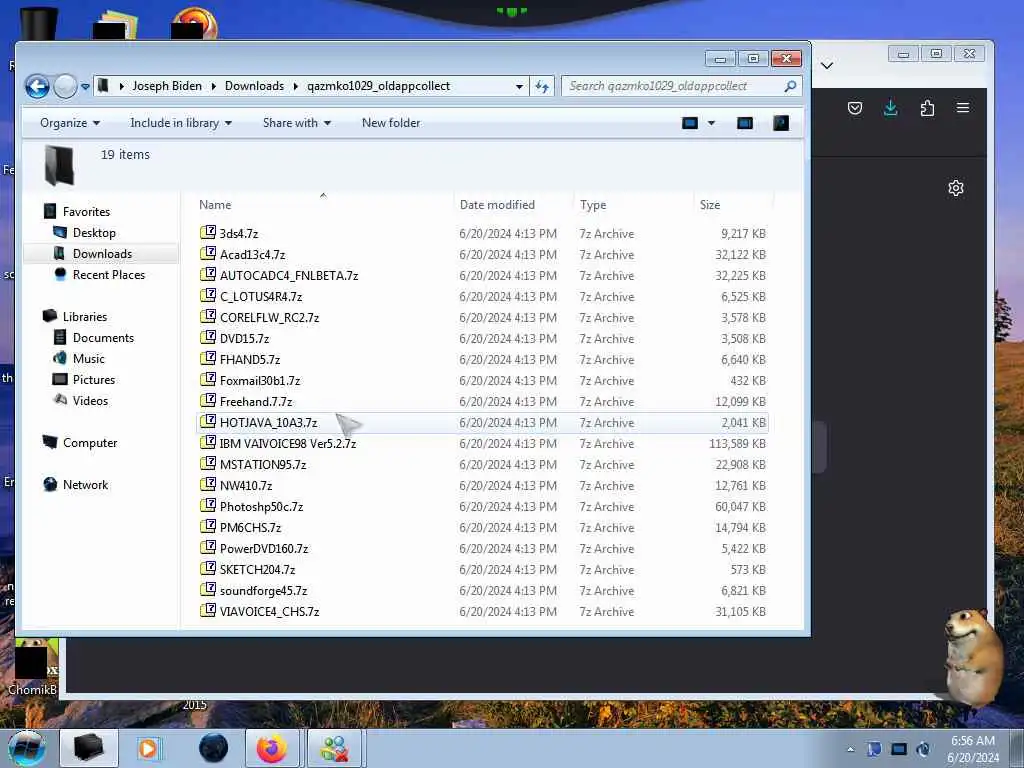Click the settings gear in Firefox page
Image resolution: width=1024 pixels, height=768 pixels.
click(956, 188)
